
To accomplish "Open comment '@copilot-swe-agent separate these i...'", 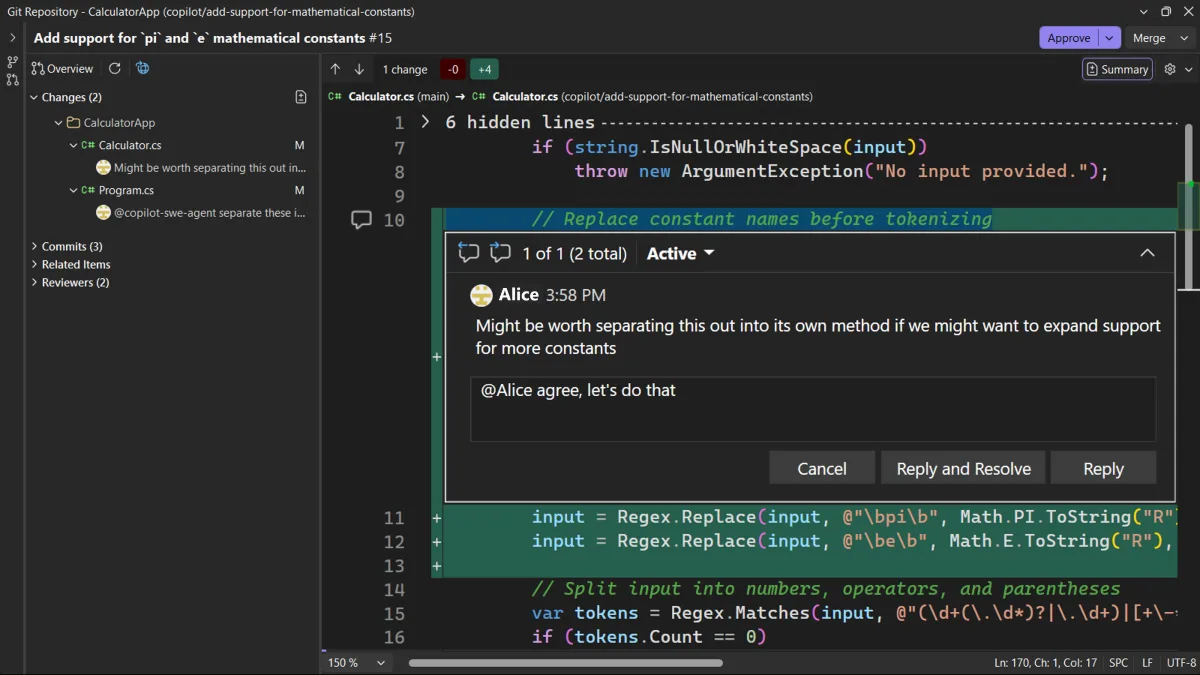I will [x=201, y=212].
